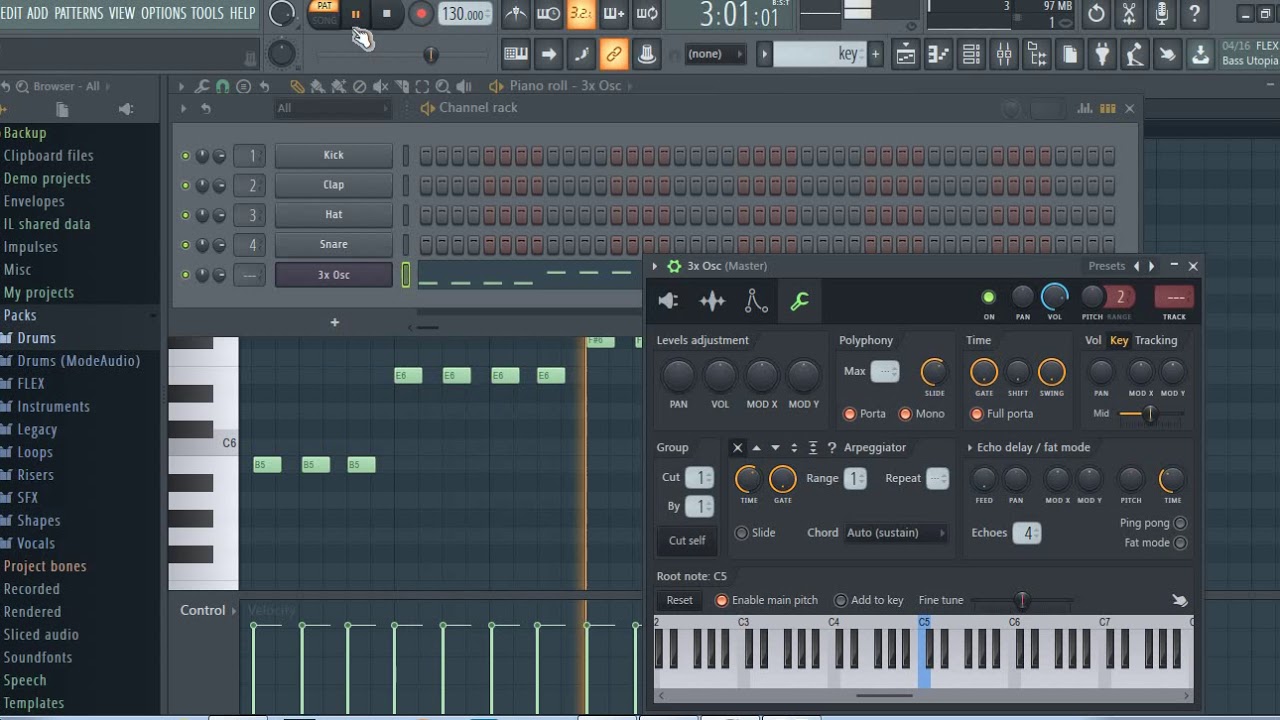
Task: Open the plugin tab with the plug icon
Action: click(x=668, y=301)
